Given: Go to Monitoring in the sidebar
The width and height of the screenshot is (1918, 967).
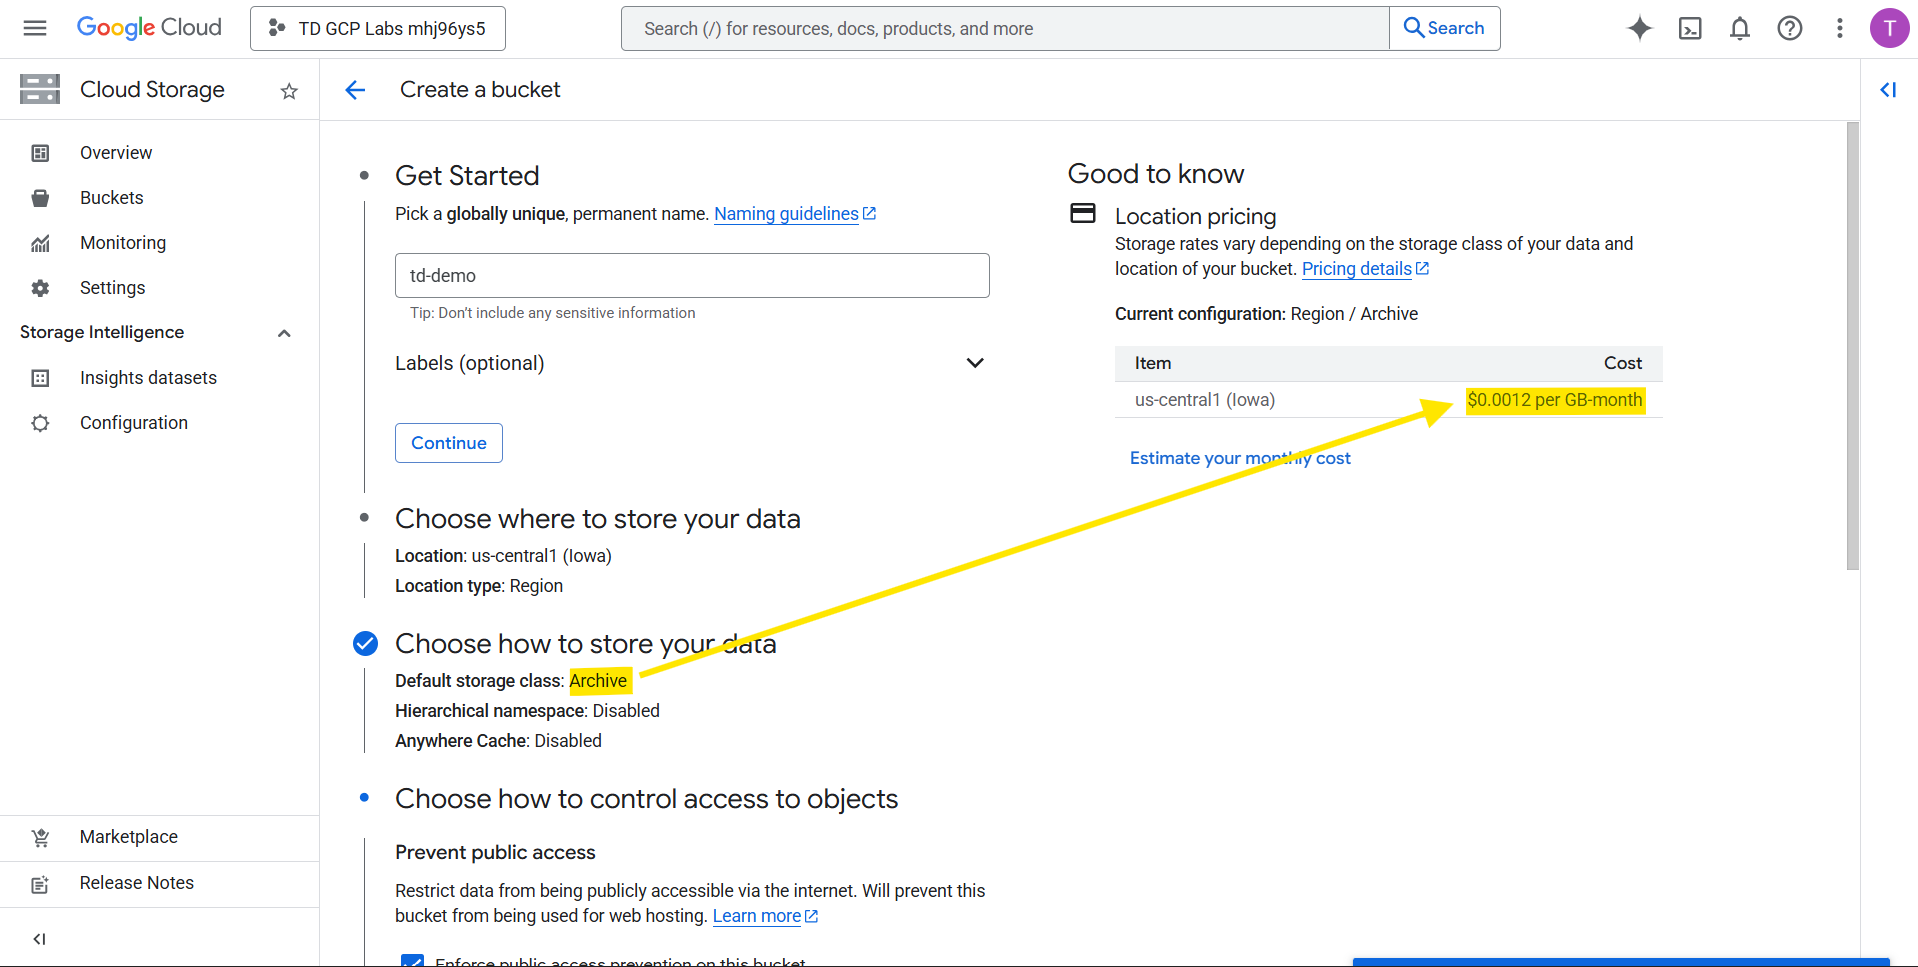Looking at the screenshot, I should 123,243.
